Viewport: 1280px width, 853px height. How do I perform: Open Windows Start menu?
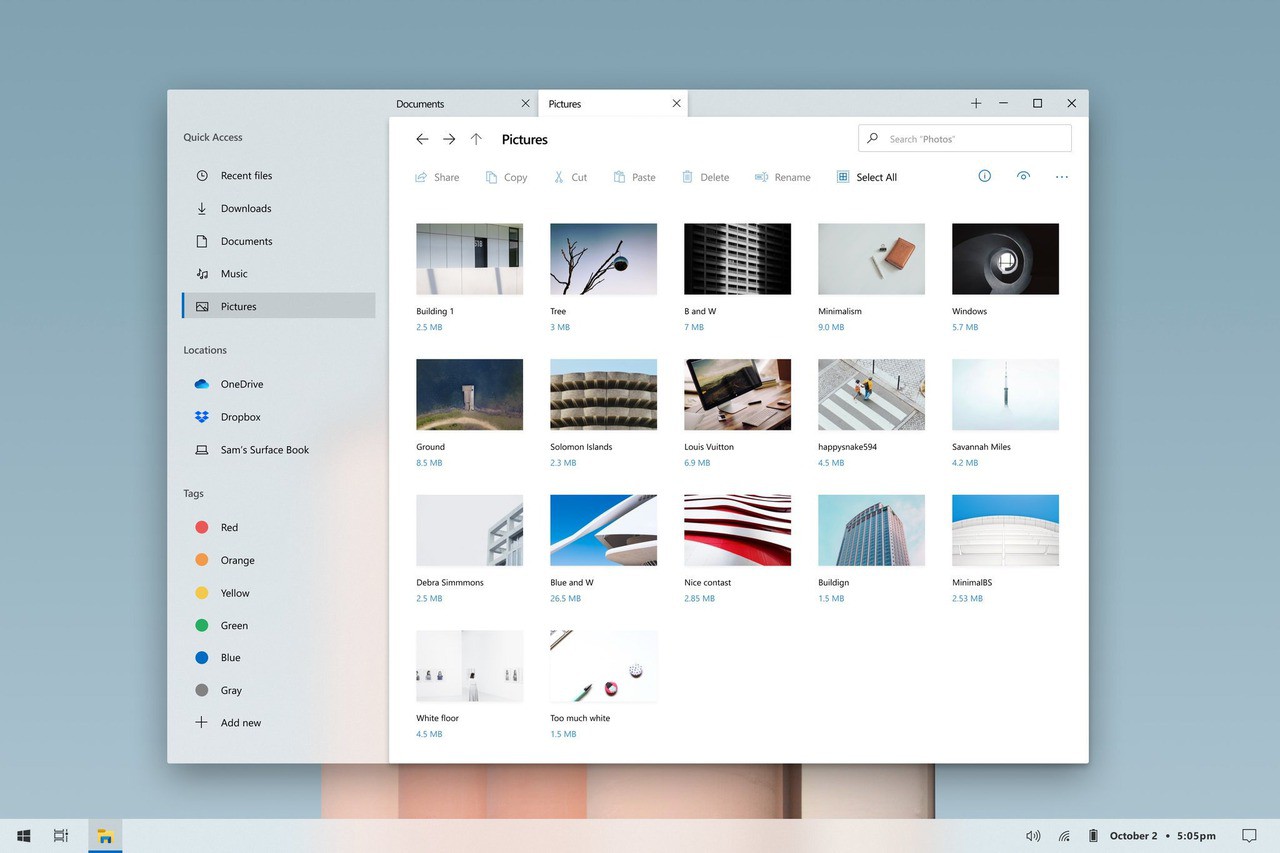click(24, 836)
